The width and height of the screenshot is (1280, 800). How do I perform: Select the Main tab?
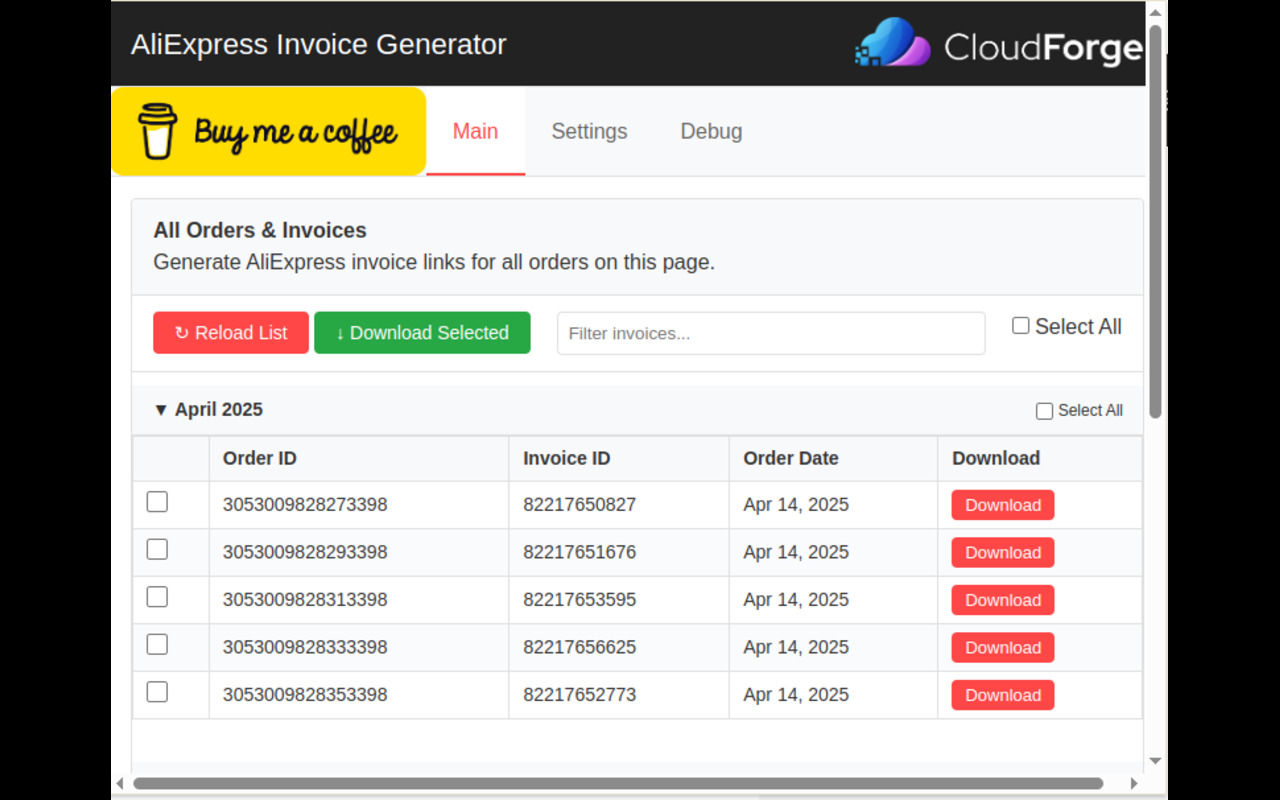pyautogui.click(x=475, y=131)
